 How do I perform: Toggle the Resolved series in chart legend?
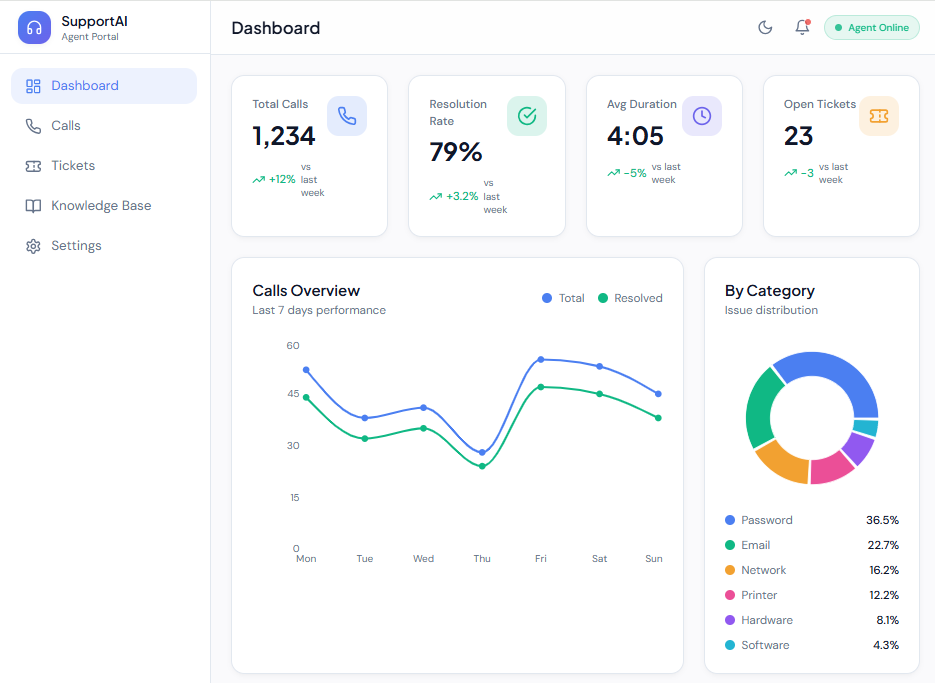[630, 298]
